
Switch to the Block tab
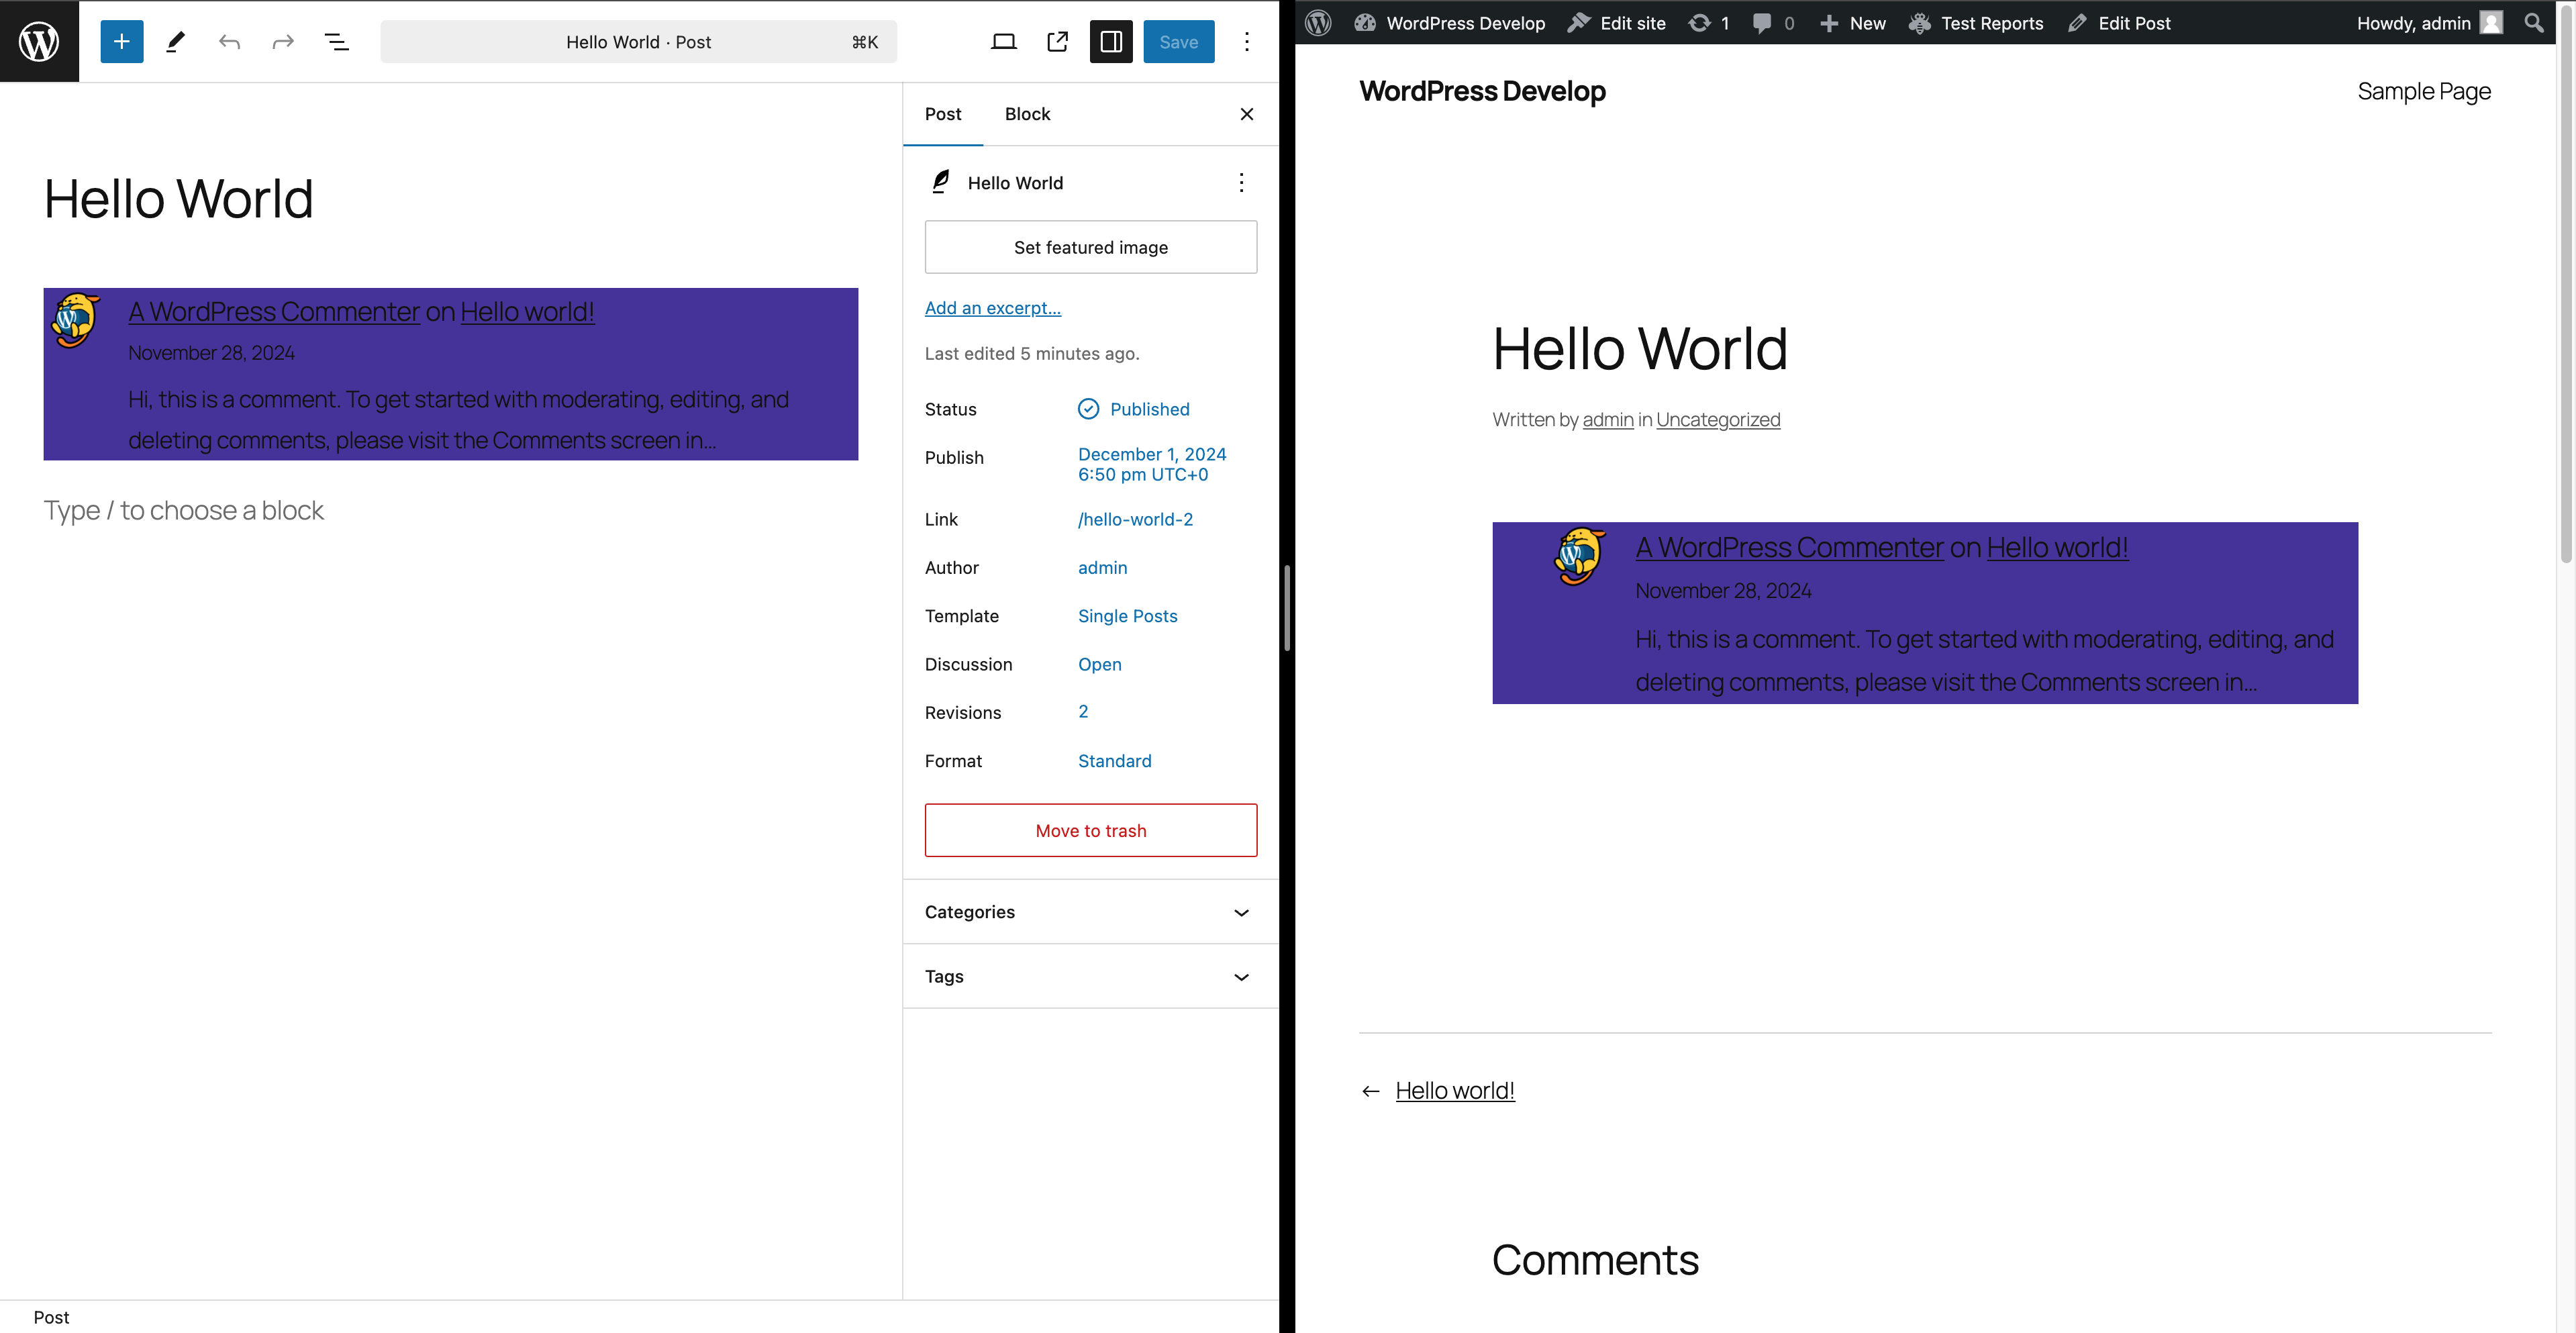pyautogui.click(x=1027, y=114)
